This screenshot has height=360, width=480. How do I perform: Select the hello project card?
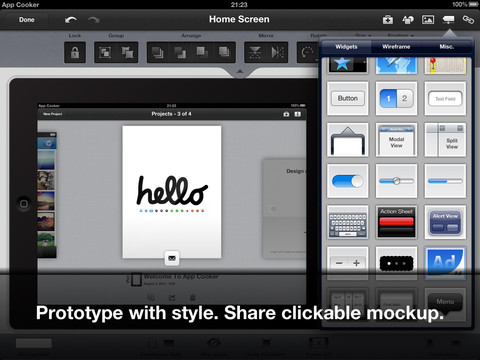click(172, 192)
